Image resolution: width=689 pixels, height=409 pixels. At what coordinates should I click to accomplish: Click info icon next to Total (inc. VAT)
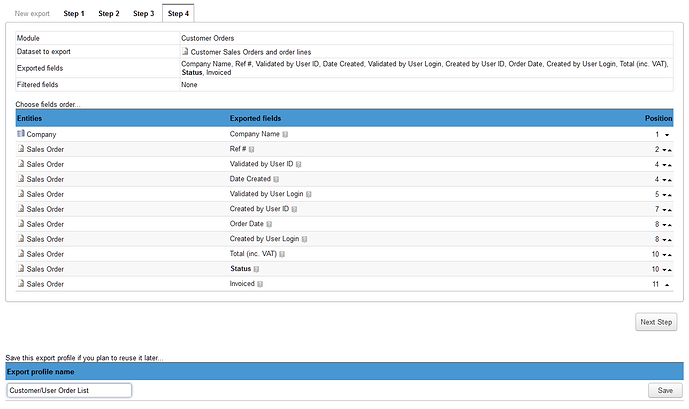coord(282,254)
